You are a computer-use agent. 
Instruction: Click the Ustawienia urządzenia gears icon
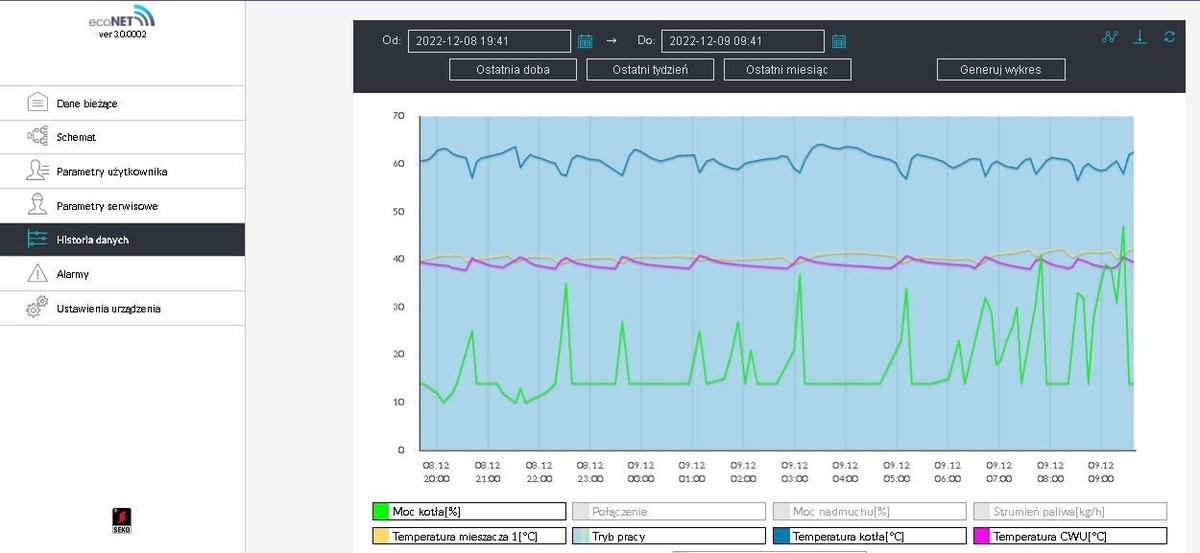[37, 308]
